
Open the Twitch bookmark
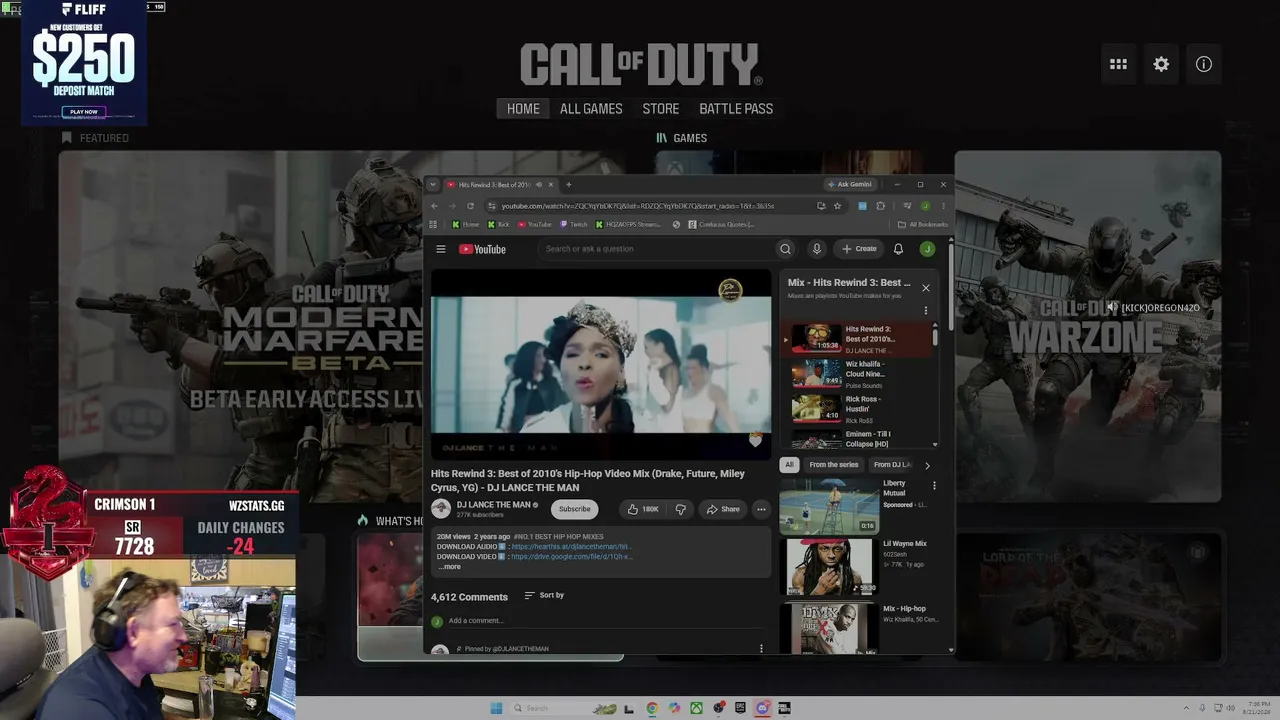pos(574,224)
